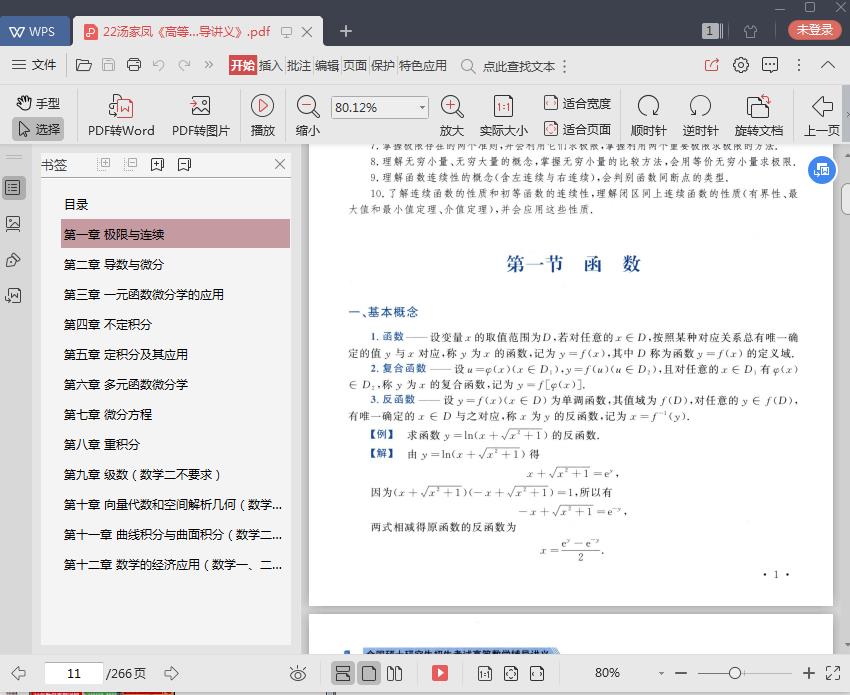Open the vertical three-dot more menu
850x695 pixels.
click(x=799, y=65)
